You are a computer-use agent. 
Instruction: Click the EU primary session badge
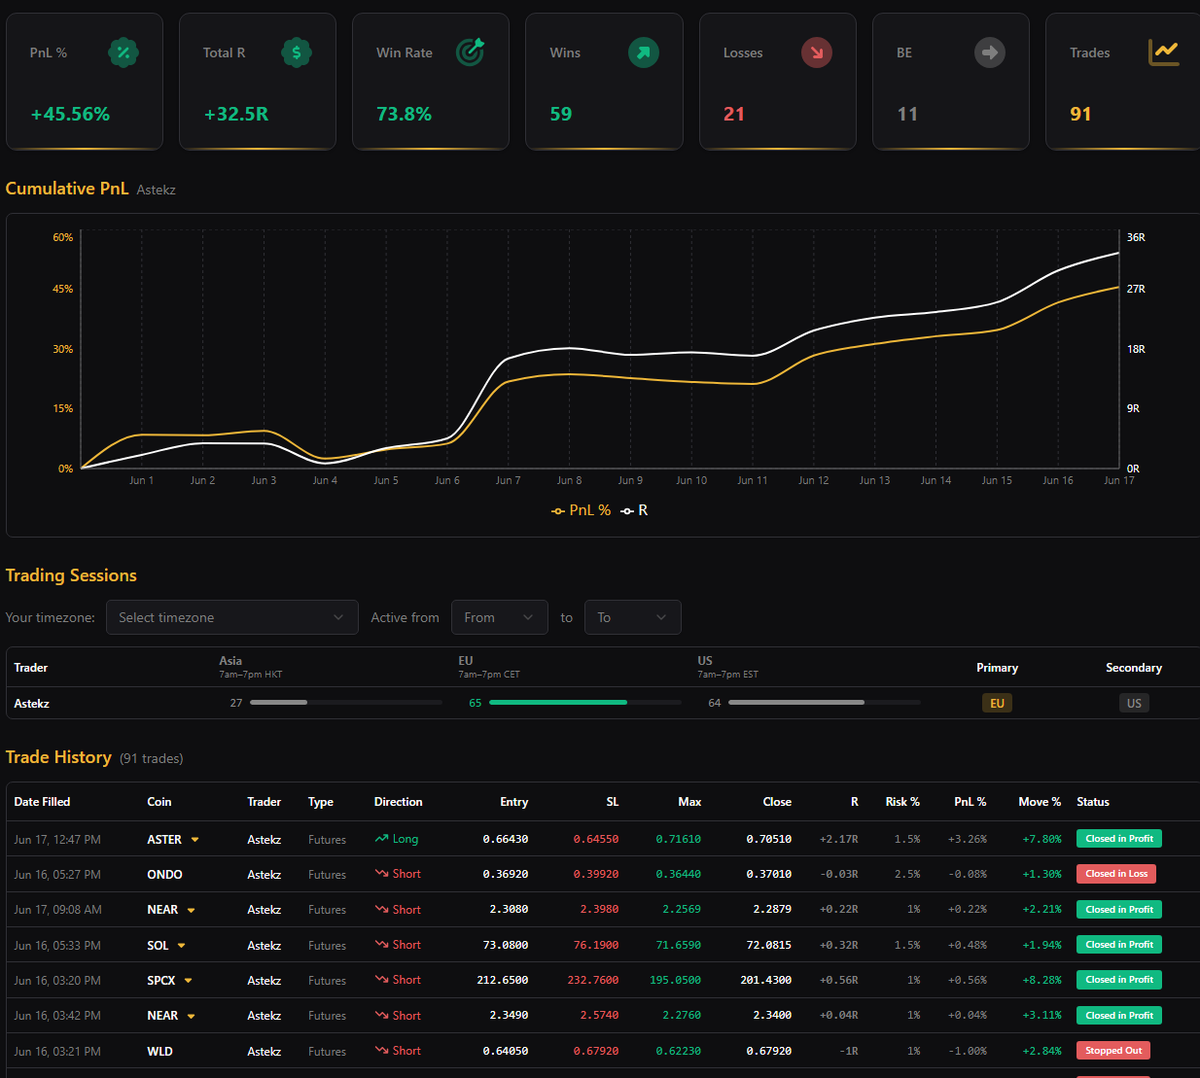pyautogui.click(x=997, y=703)
